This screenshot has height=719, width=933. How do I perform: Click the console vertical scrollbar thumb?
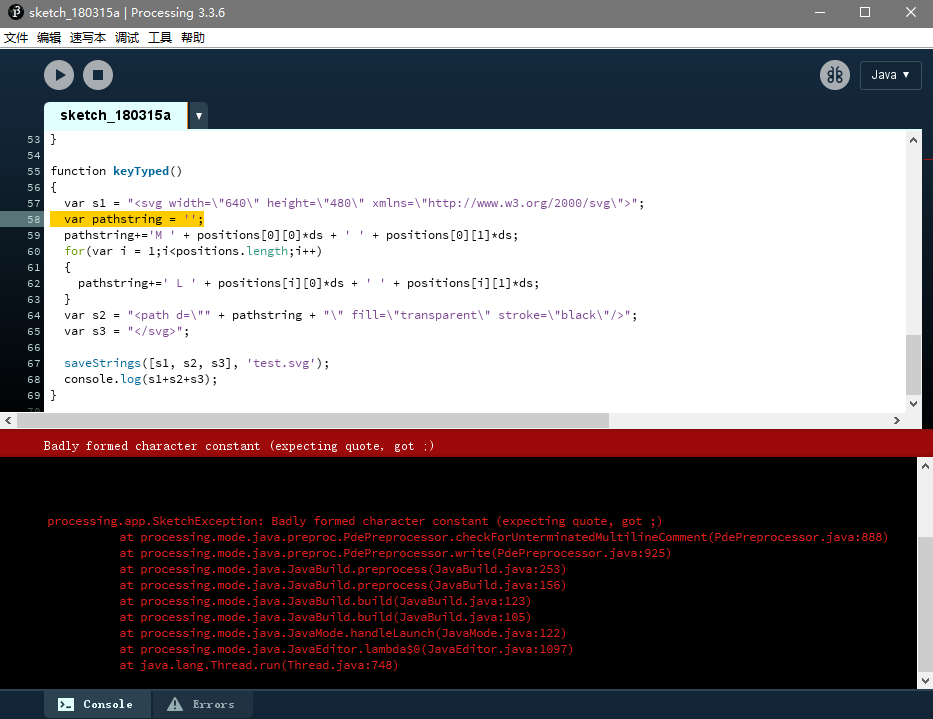pos(925,604)
